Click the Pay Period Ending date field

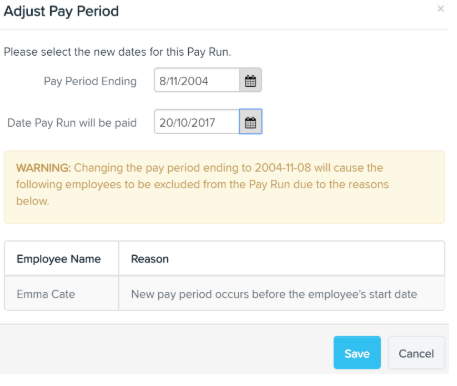point(197,80)
